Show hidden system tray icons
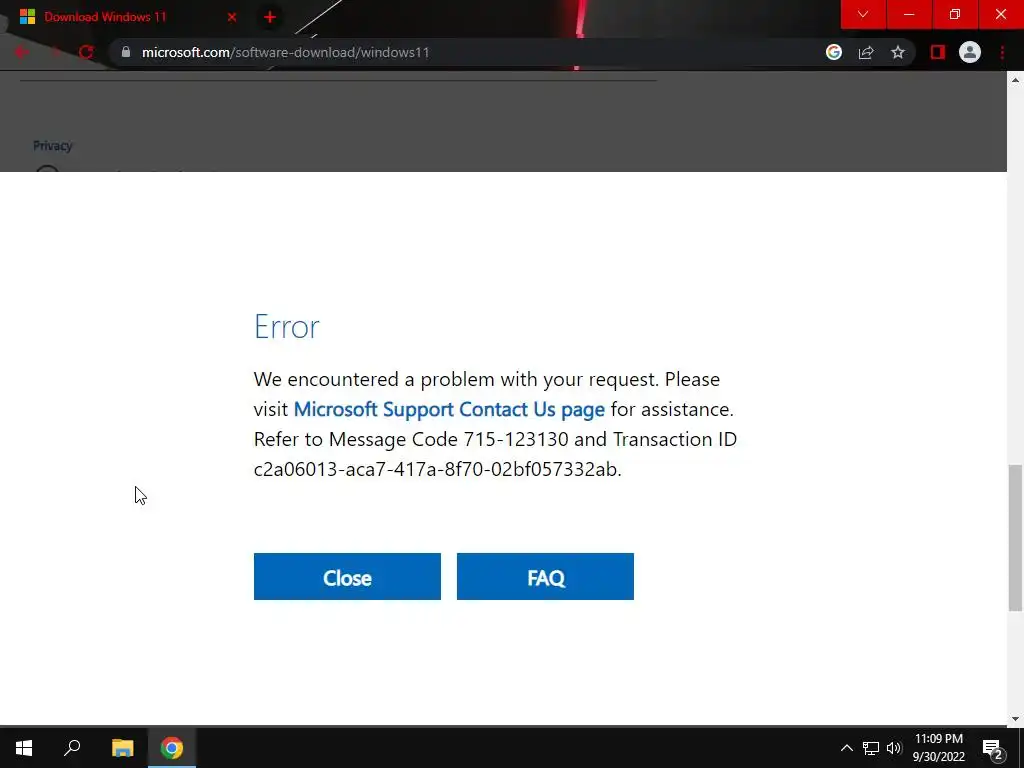This screenshot has width=1024, height=768. coord(846,748)
